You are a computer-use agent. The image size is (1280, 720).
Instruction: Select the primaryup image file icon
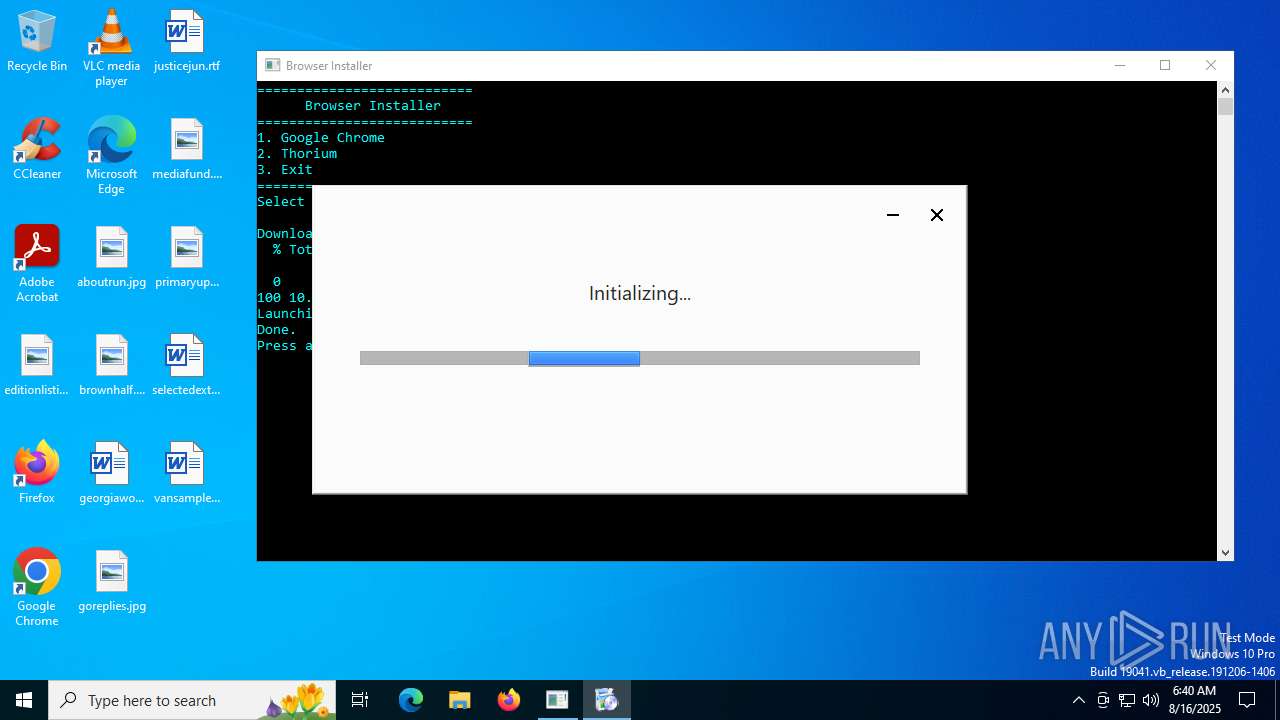(187, 258)
